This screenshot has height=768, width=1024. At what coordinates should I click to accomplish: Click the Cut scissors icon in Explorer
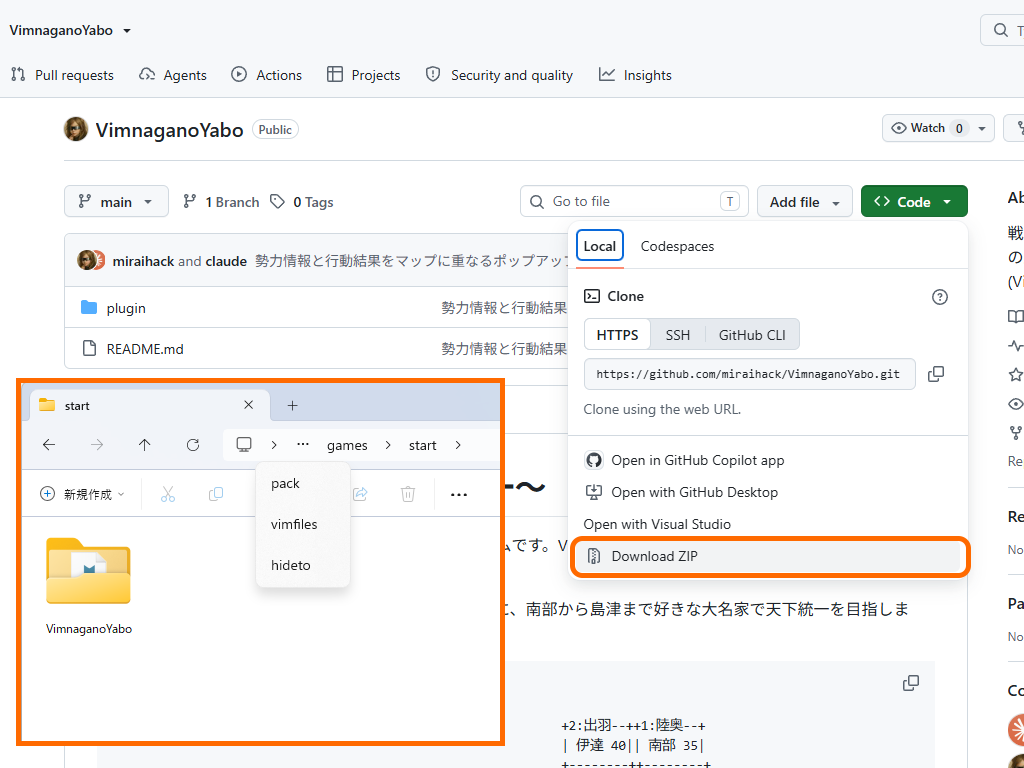point(168,494)
